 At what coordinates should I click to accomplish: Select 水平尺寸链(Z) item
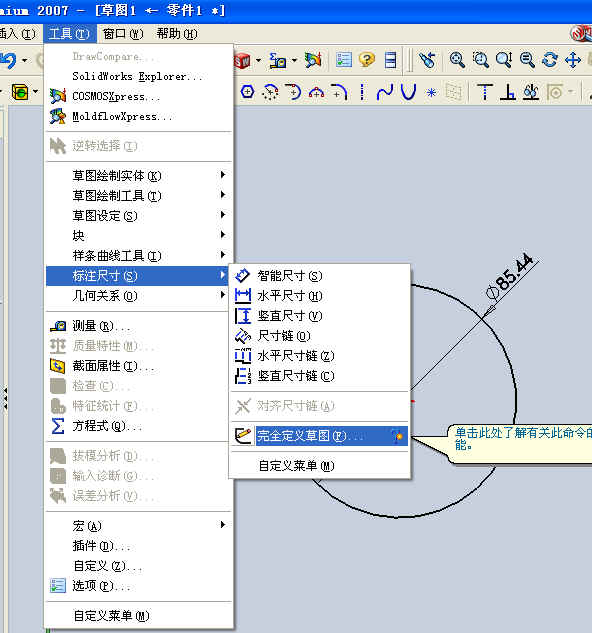pyautogui.click(x=320, y=356)
